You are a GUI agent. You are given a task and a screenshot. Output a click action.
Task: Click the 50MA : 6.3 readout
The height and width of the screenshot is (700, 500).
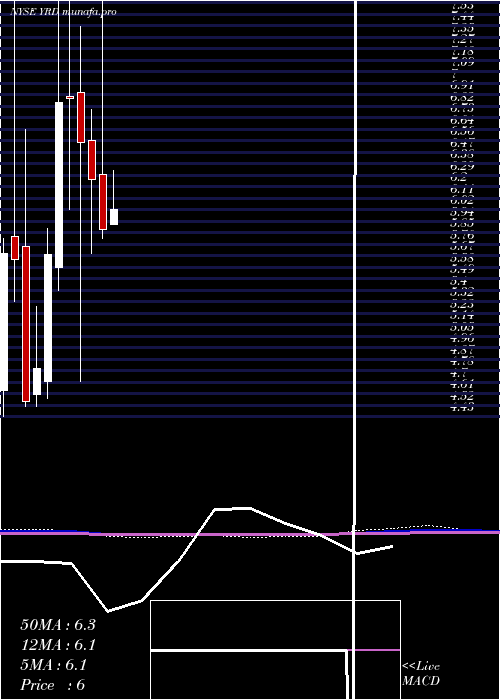click(58, 625)
